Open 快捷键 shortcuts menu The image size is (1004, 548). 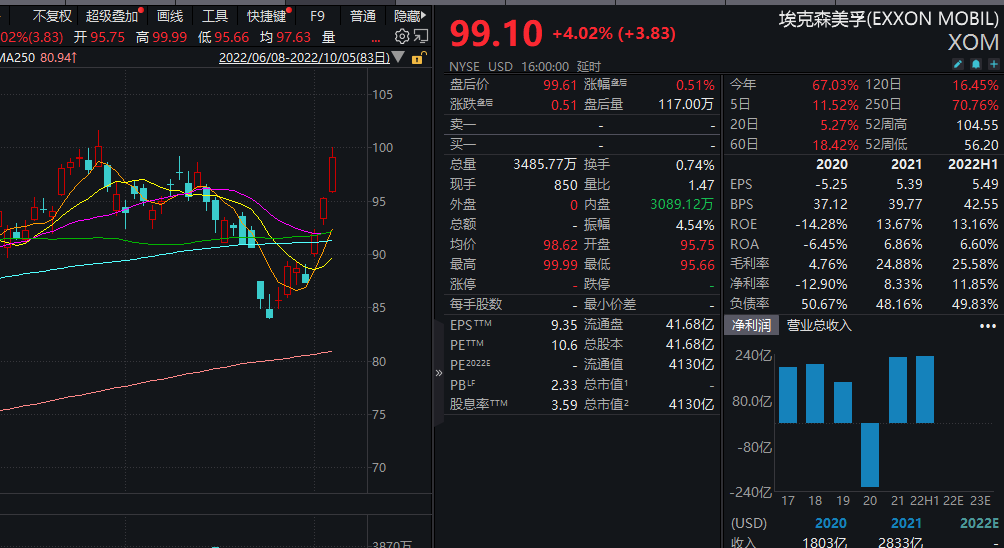[x=266, y=16]
